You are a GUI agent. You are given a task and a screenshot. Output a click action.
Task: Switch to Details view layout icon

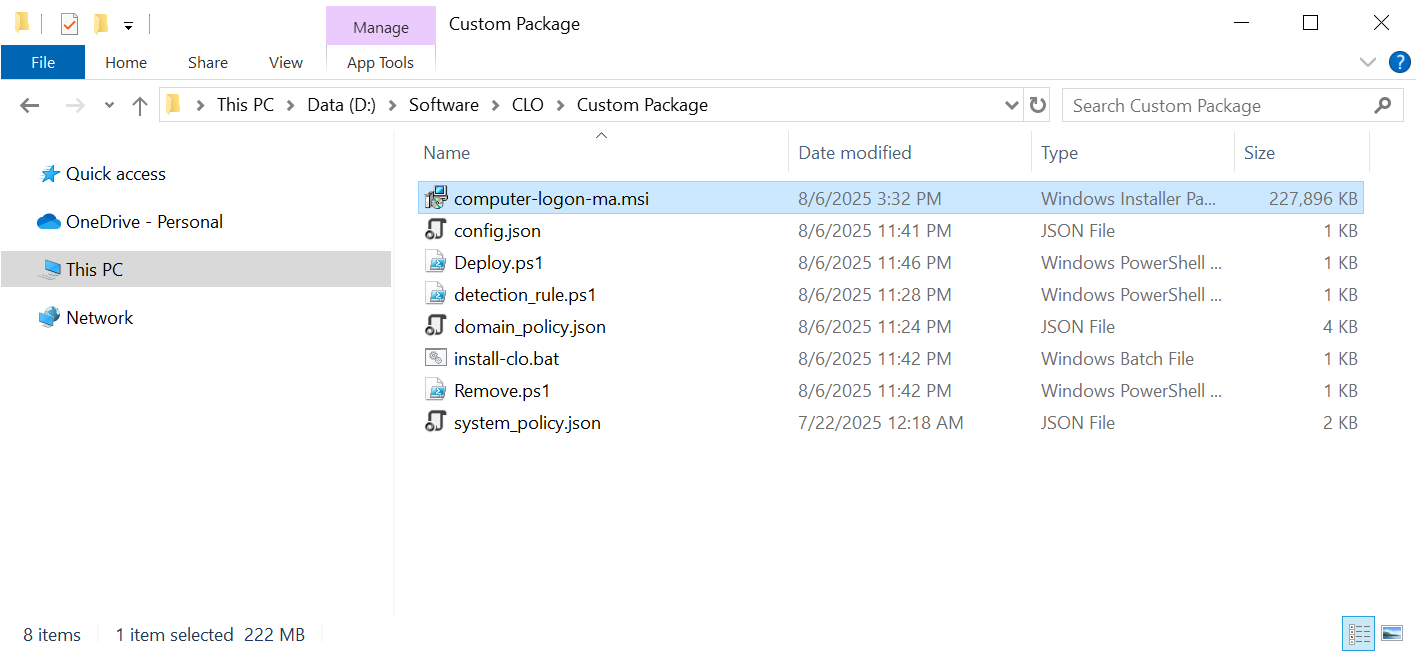pos(1359,634)
